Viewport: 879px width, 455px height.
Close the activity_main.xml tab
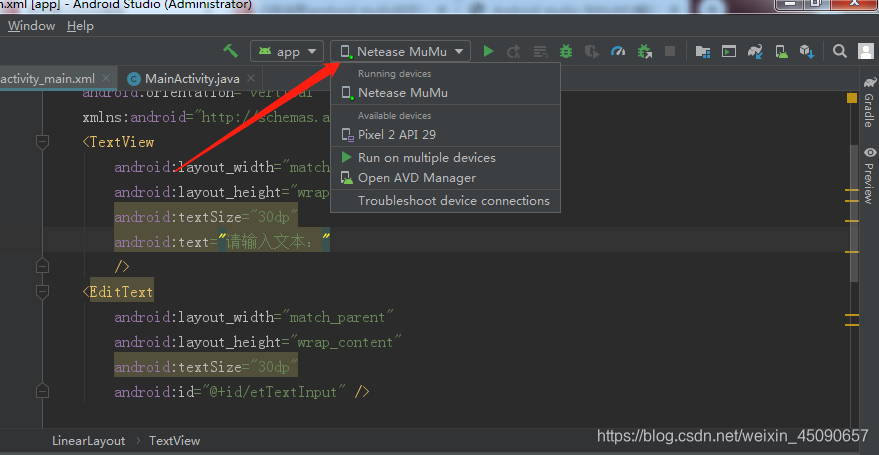108,78
